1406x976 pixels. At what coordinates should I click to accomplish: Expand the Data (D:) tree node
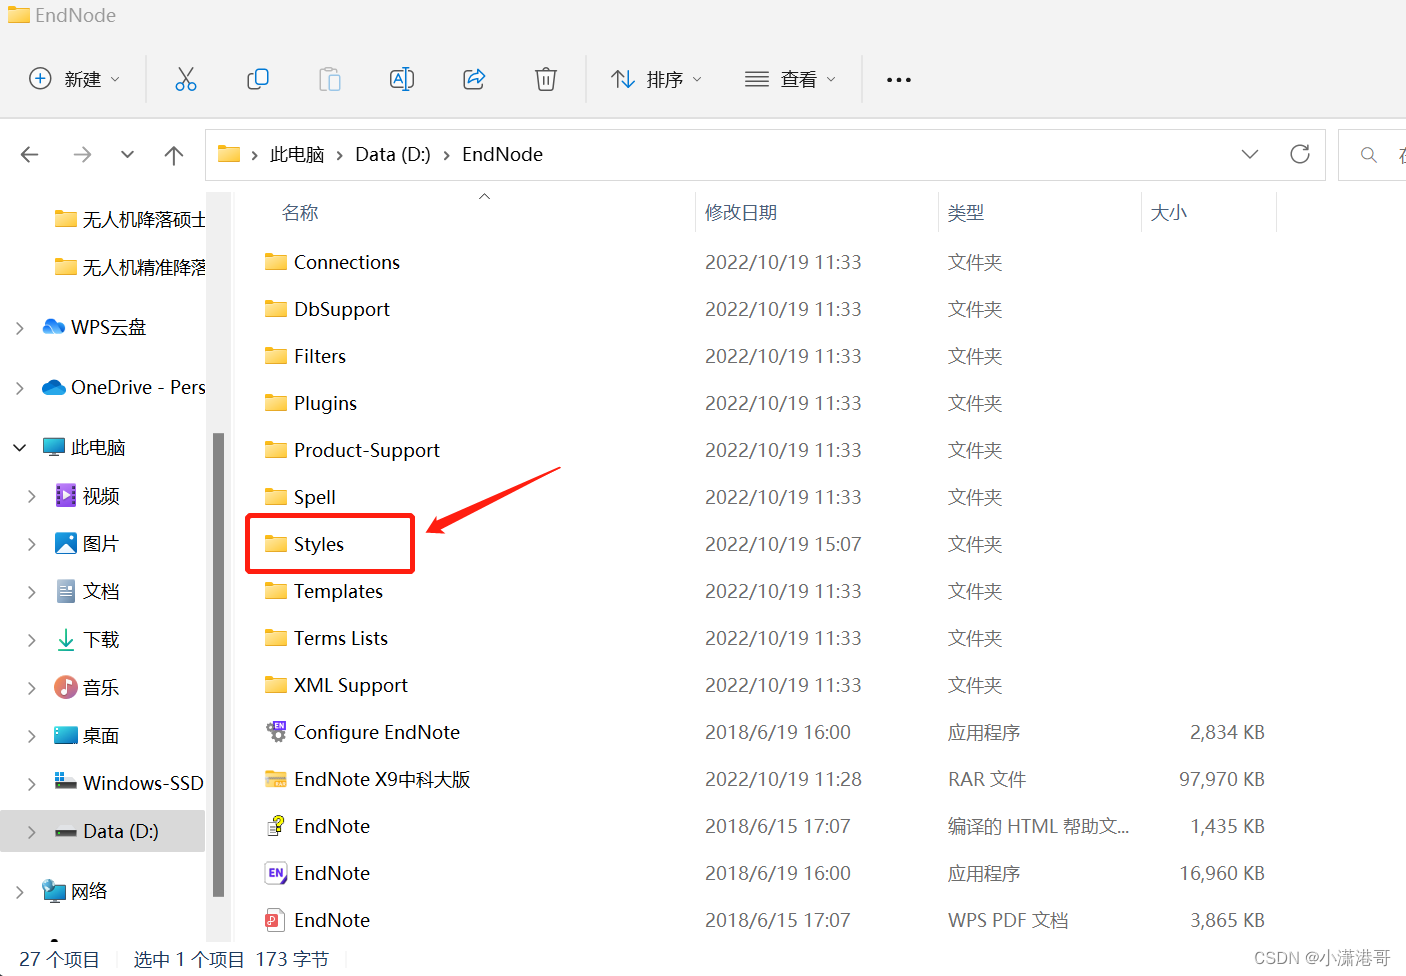31,832
